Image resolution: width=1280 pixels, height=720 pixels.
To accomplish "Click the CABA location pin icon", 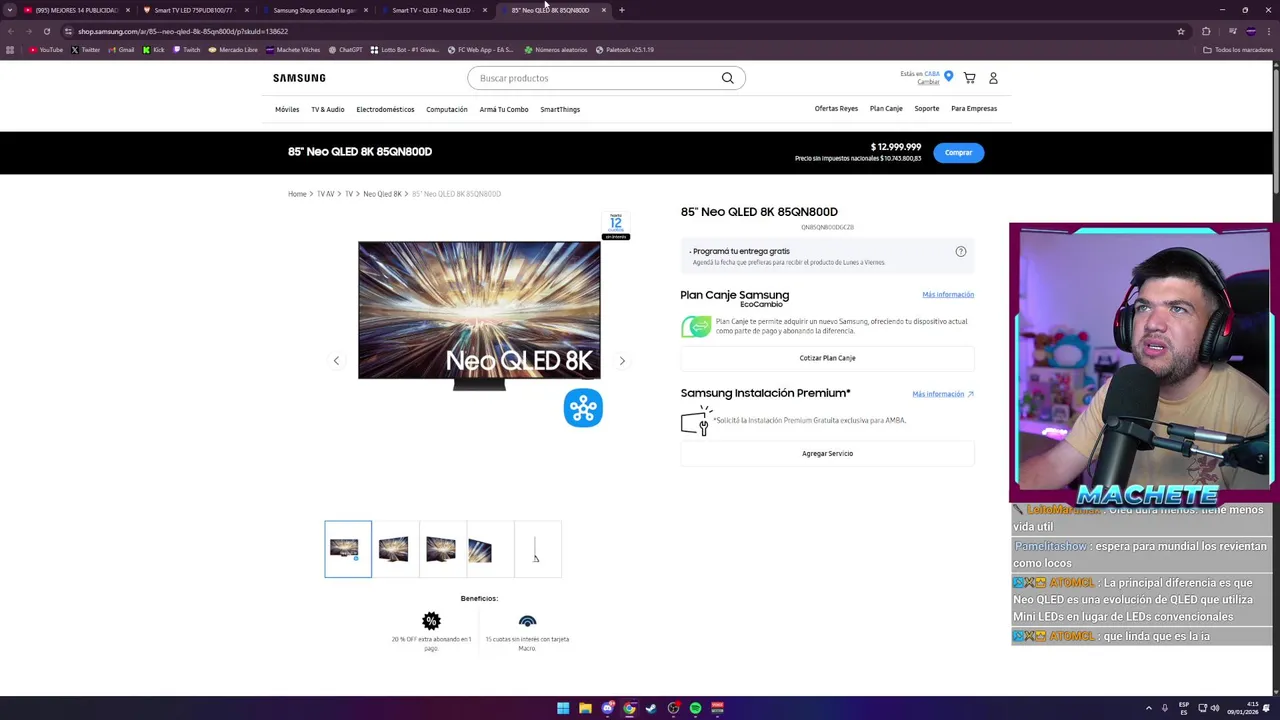I will [x=948, y=76].
